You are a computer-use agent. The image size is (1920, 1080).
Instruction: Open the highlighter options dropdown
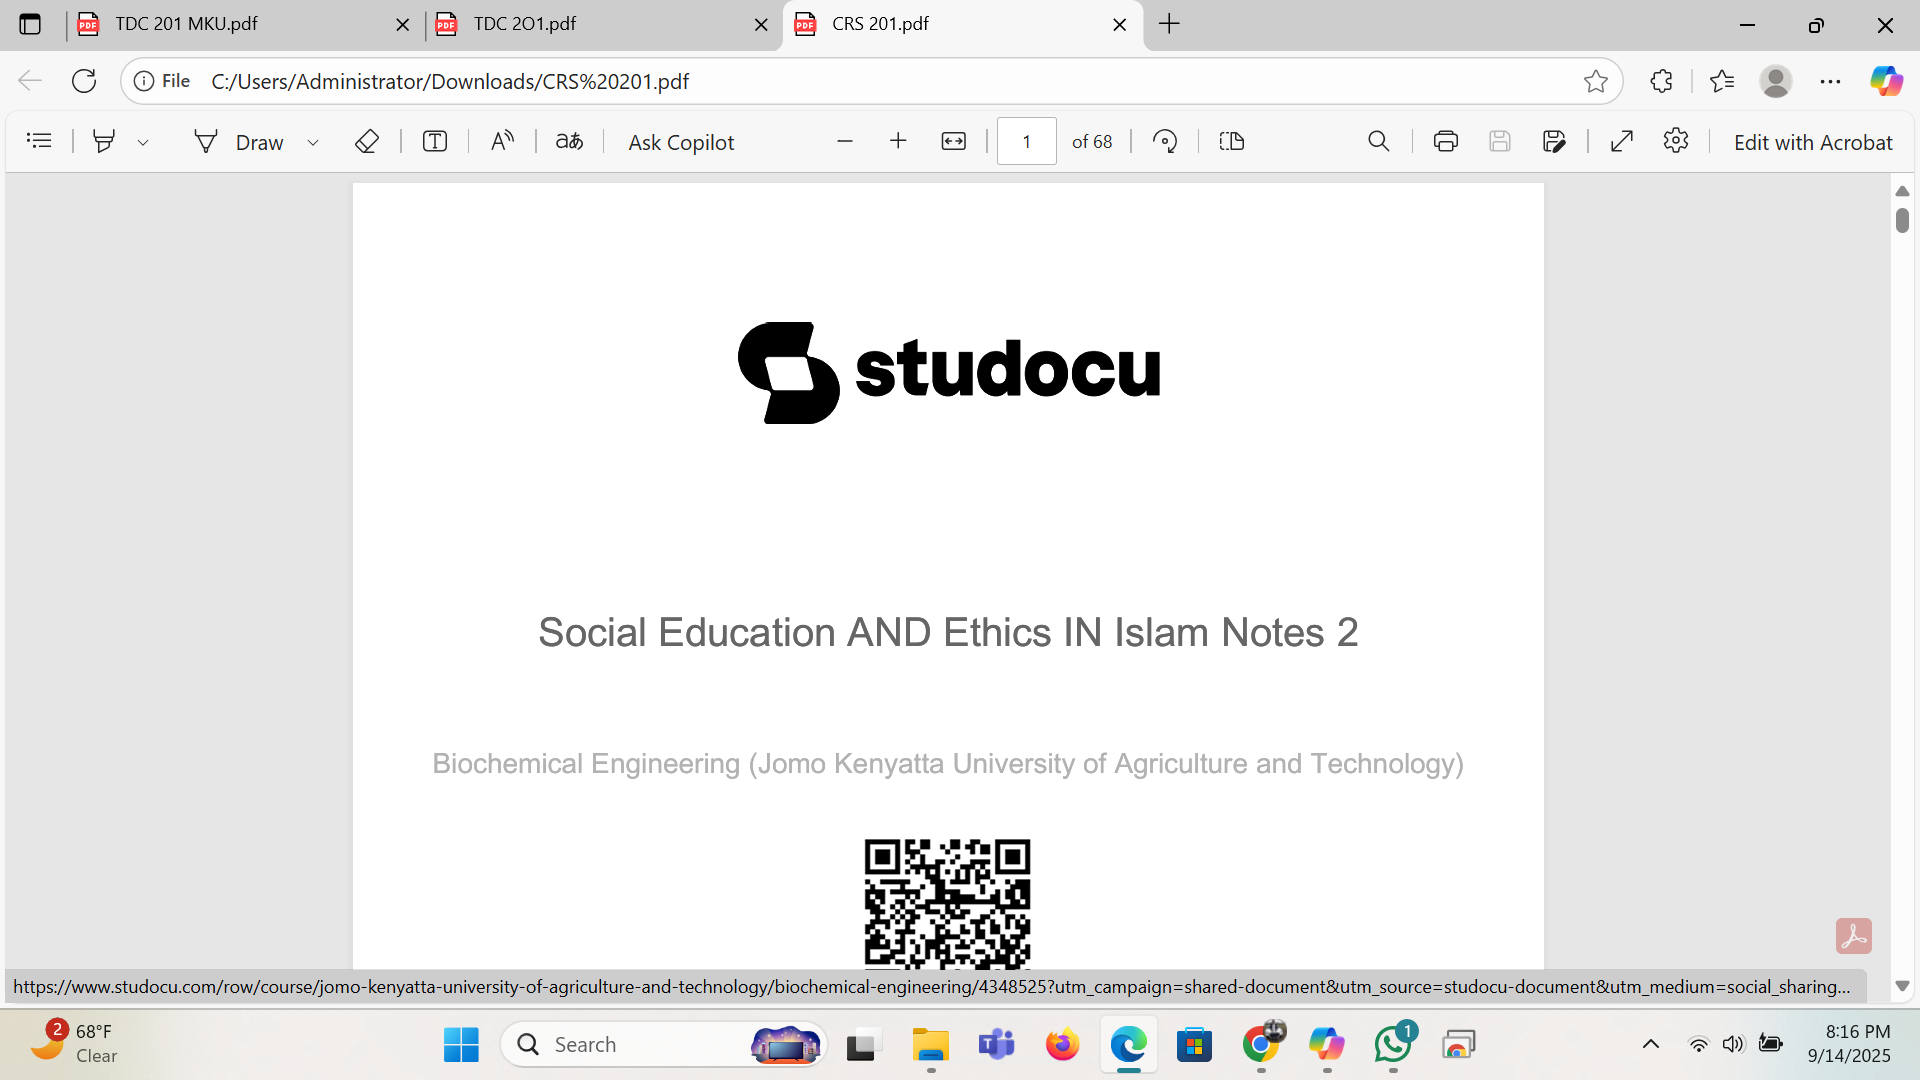143,142
